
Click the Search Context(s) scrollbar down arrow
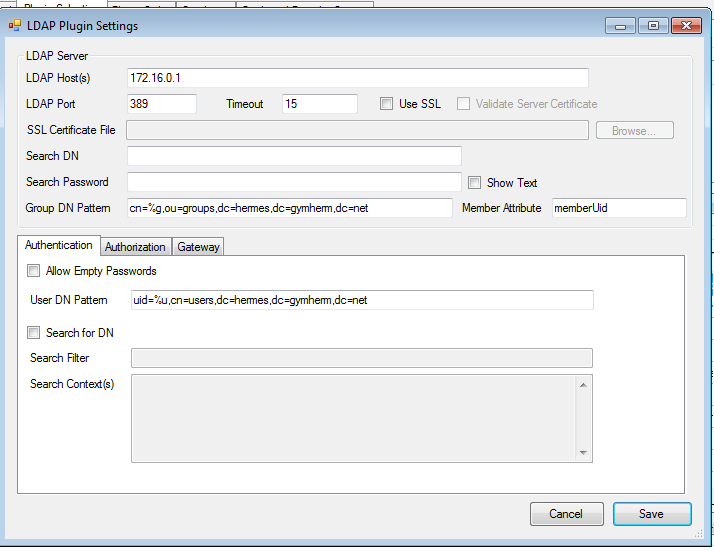coord(584,453)
